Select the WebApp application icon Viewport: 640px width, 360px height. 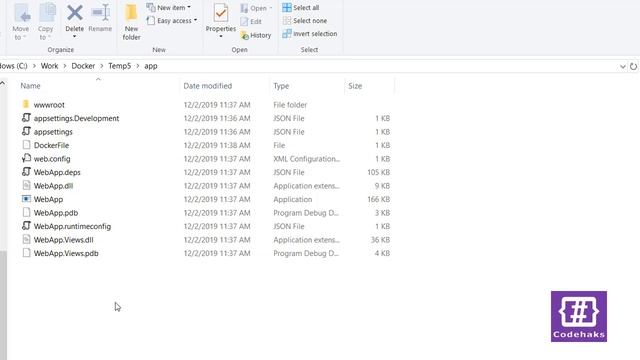26,199
